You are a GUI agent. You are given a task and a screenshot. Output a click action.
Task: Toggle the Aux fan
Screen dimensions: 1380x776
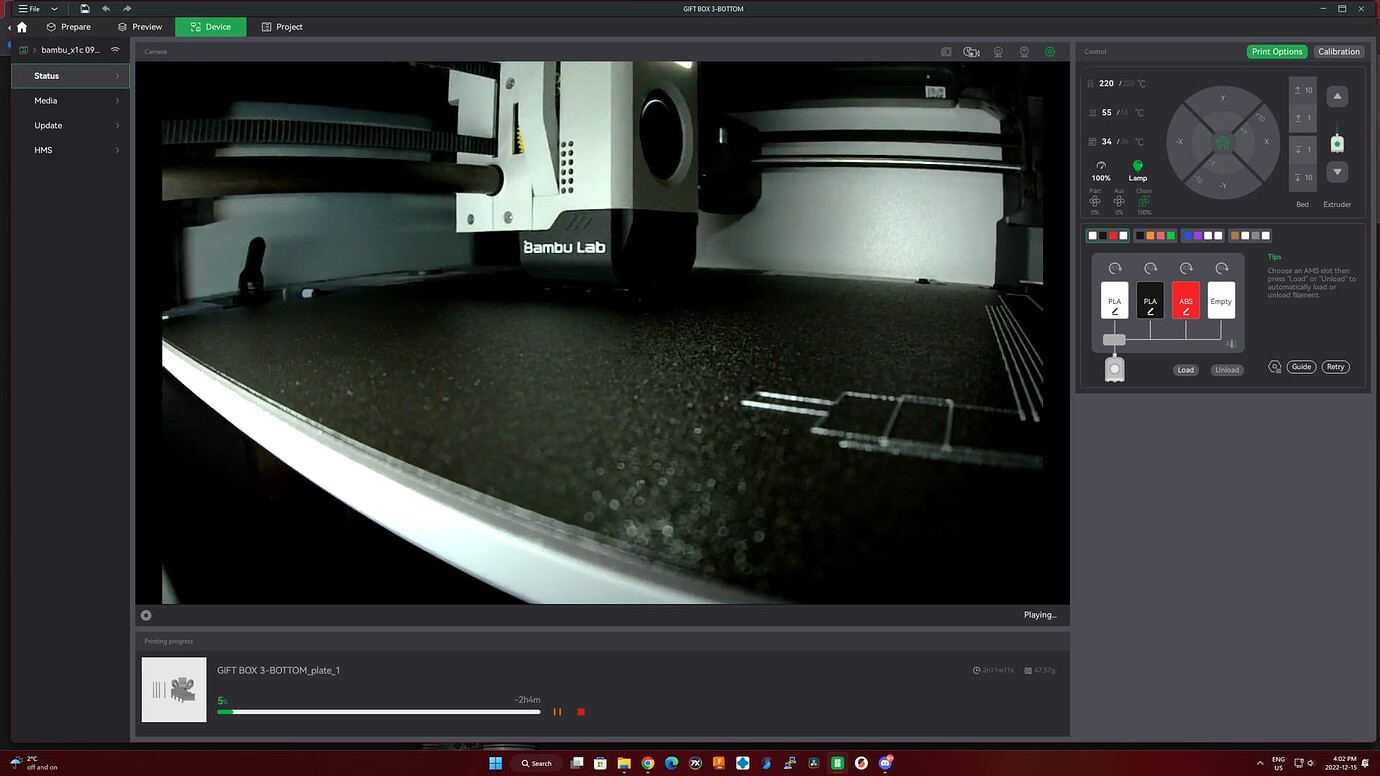(1119, 201)
